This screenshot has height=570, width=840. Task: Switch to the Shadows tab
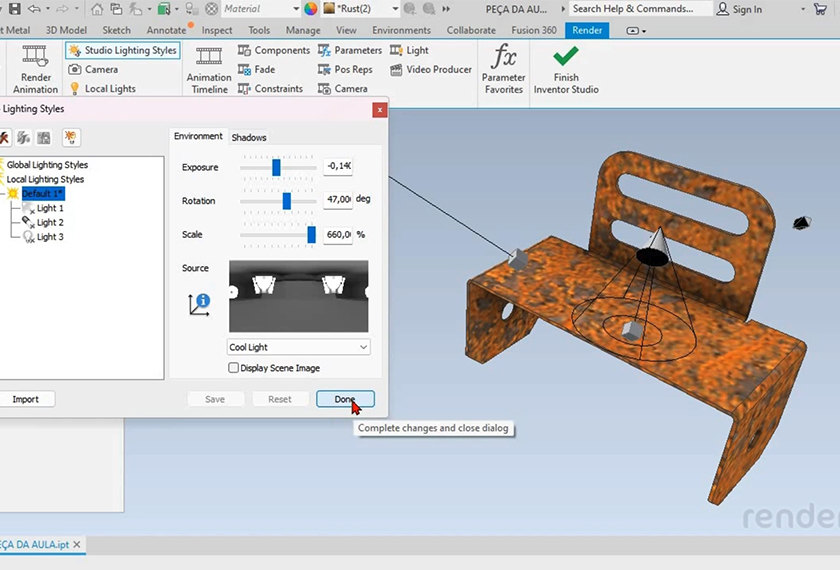(x=249, y=137)
